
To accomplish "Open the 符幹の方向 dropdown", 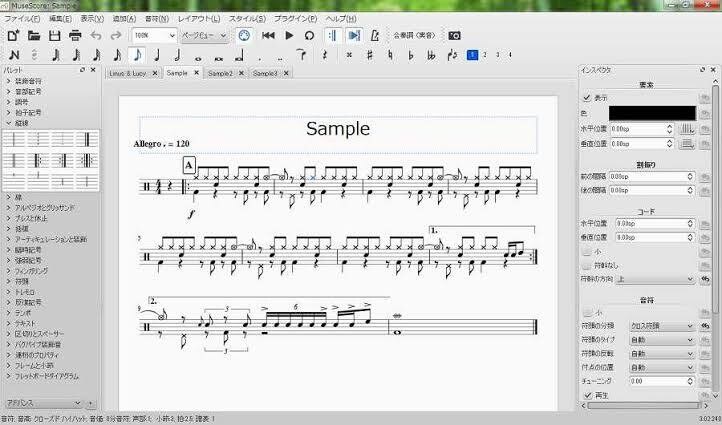I will click(655, 279).
